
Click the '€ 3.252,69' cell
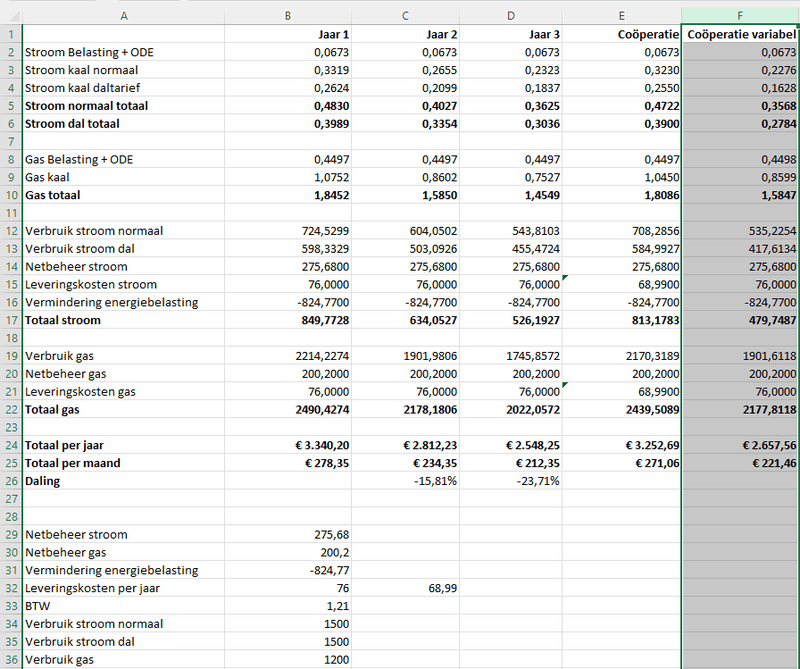pyautogui.click(x=621, y=445)
